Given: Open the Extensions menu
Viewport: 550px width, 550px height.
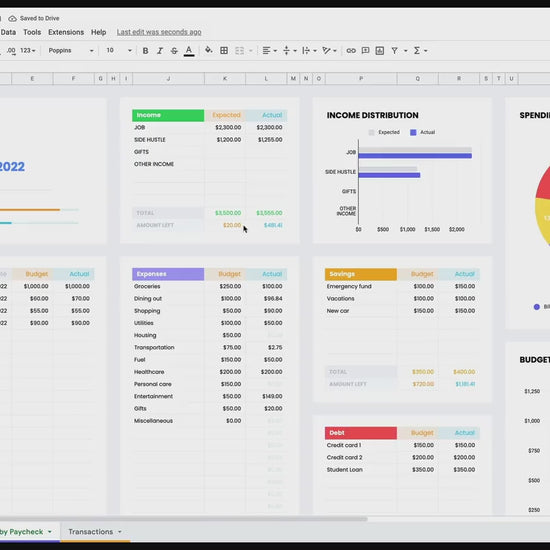Looking at the screenshot, I should tap(66, 32).
